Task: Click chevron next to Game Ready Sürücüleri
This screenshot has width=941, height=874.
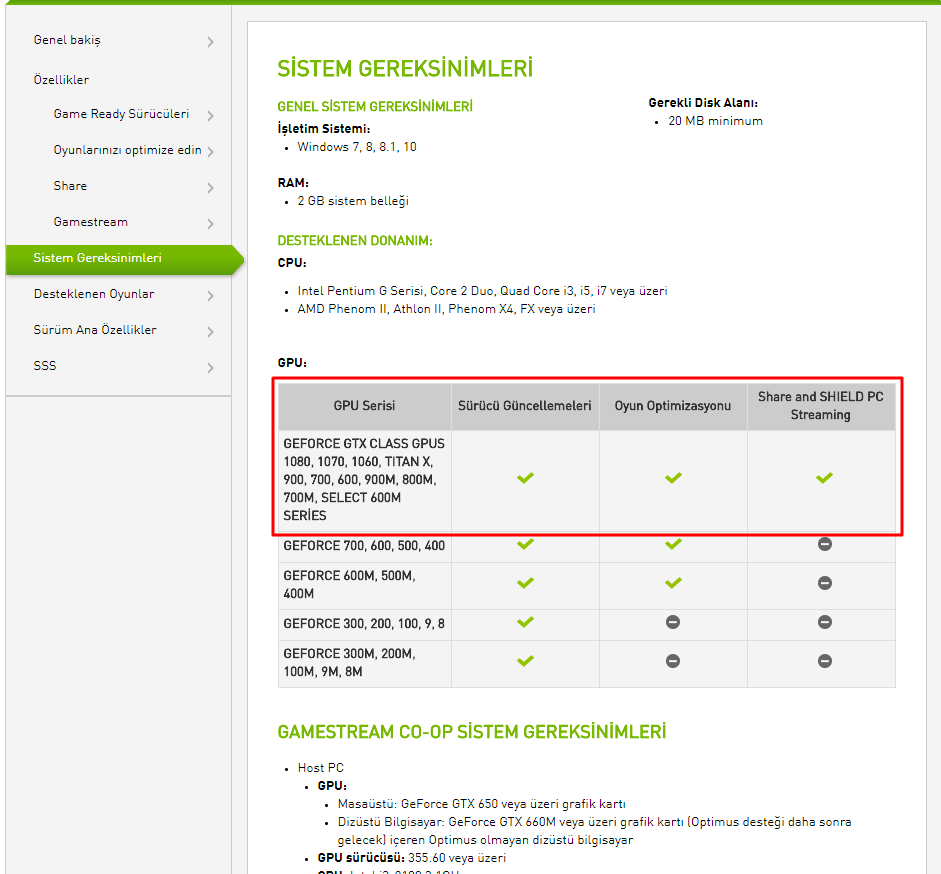Action: (210, 115)
